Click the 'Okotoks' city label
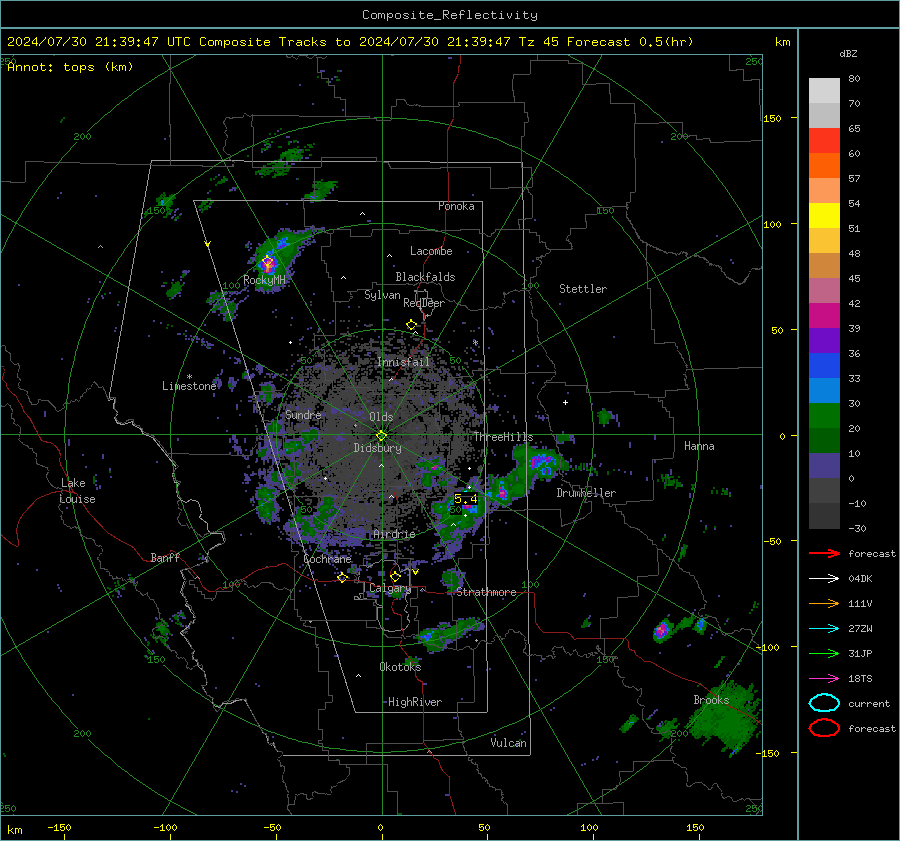This screenshot has height=841, width=900. click(400, 666)
